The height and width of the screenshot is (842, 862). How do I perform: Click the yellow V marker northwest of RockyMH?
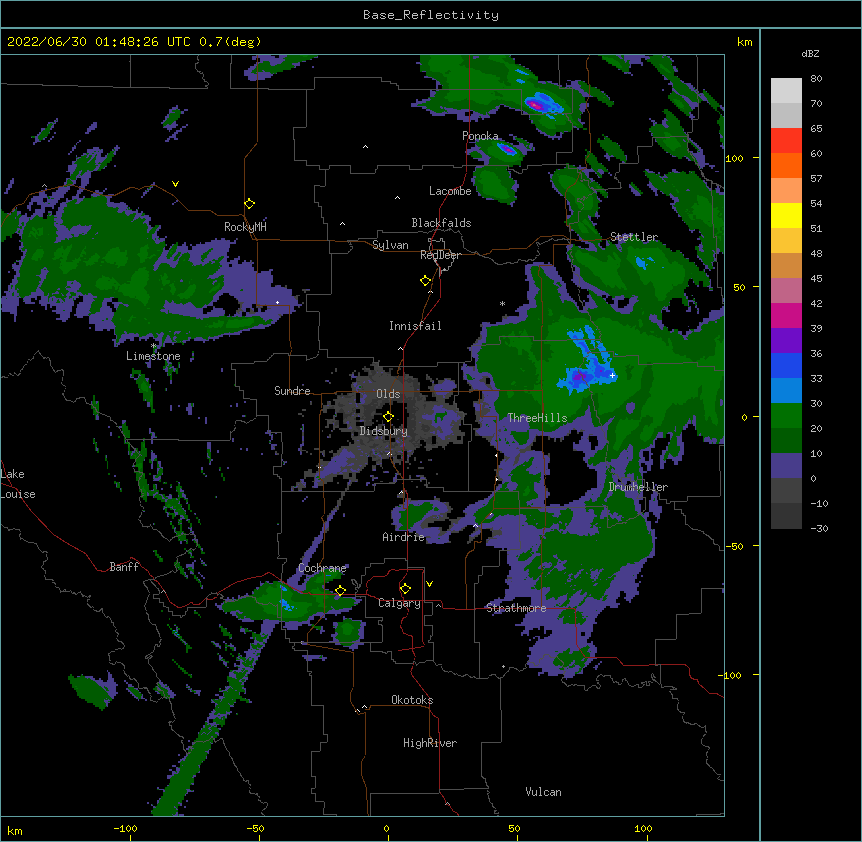175,184
